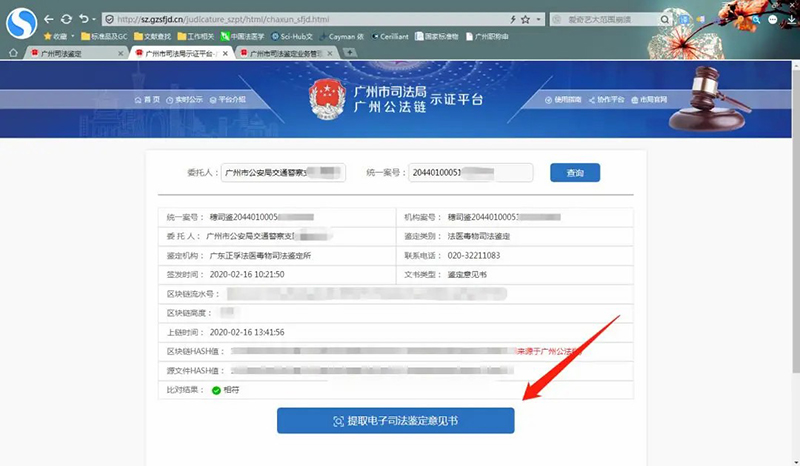This screenshot has width=800, height=466.
Task: Open the Sci-Hub bookmark
Action: pos(292,36)
